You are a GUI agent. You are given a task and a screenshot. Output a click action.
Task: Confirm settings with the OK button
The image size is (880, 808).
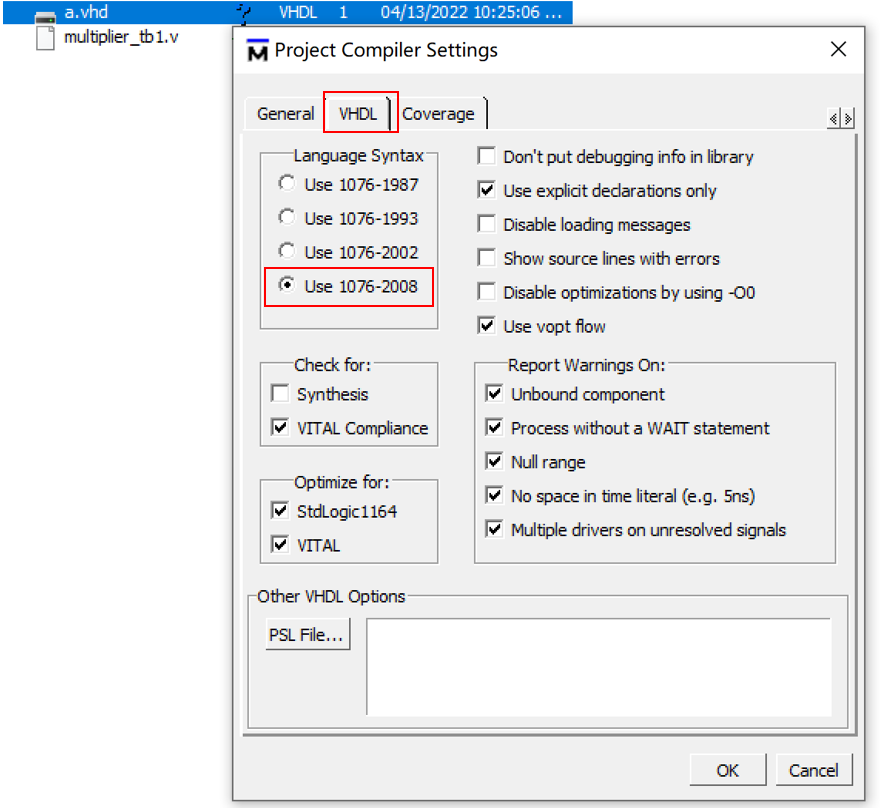click(x=728, y=770)
